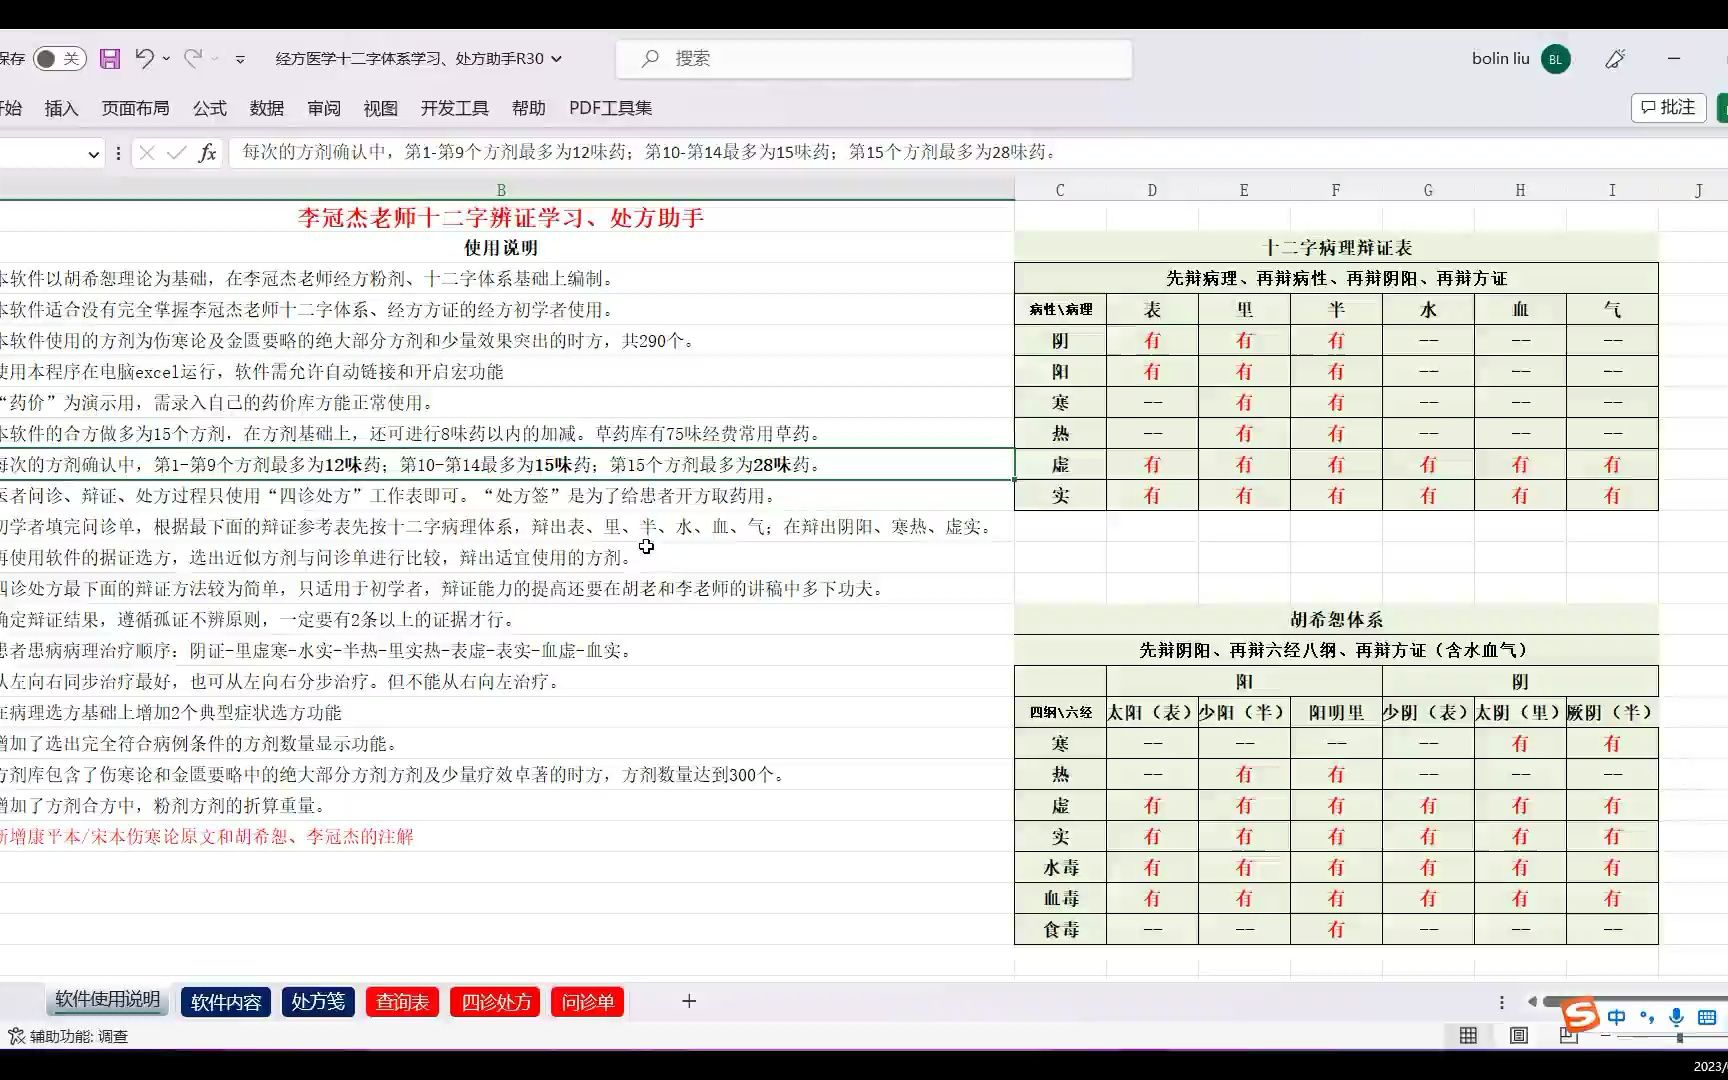Click the Insert Function fx icon

207,153
